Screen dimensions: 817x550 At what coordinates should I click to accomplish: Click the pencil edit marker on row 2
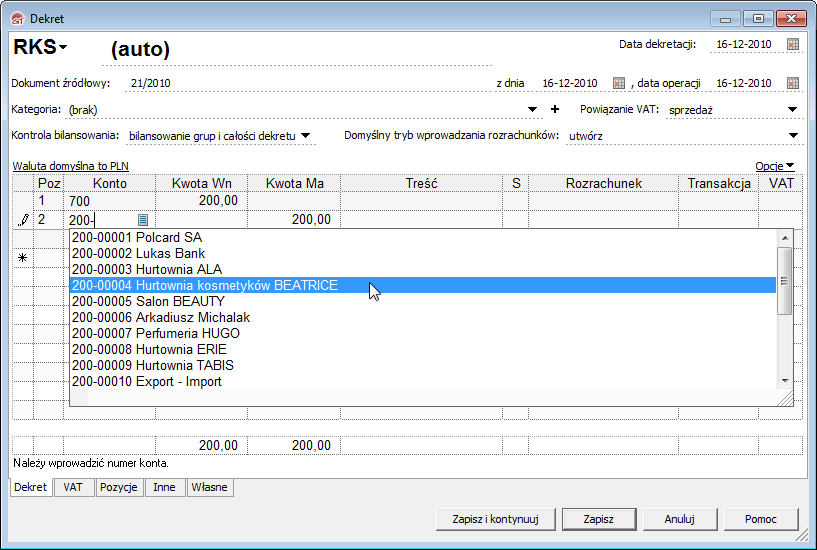click(22, 220)
